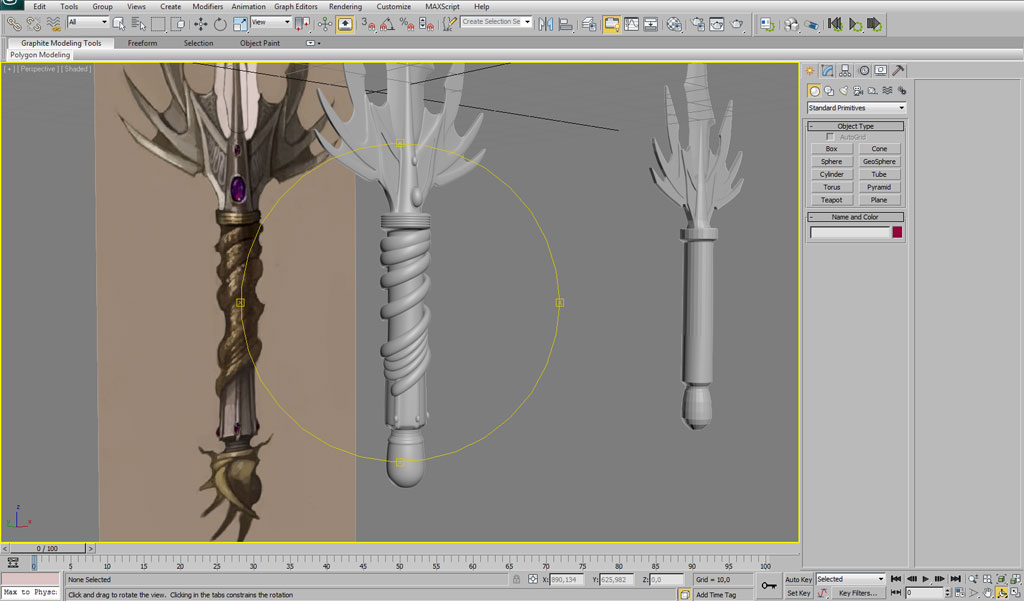Toggle Window/Crossing selection mode
1024x601 pixels.
pos(178,24)
